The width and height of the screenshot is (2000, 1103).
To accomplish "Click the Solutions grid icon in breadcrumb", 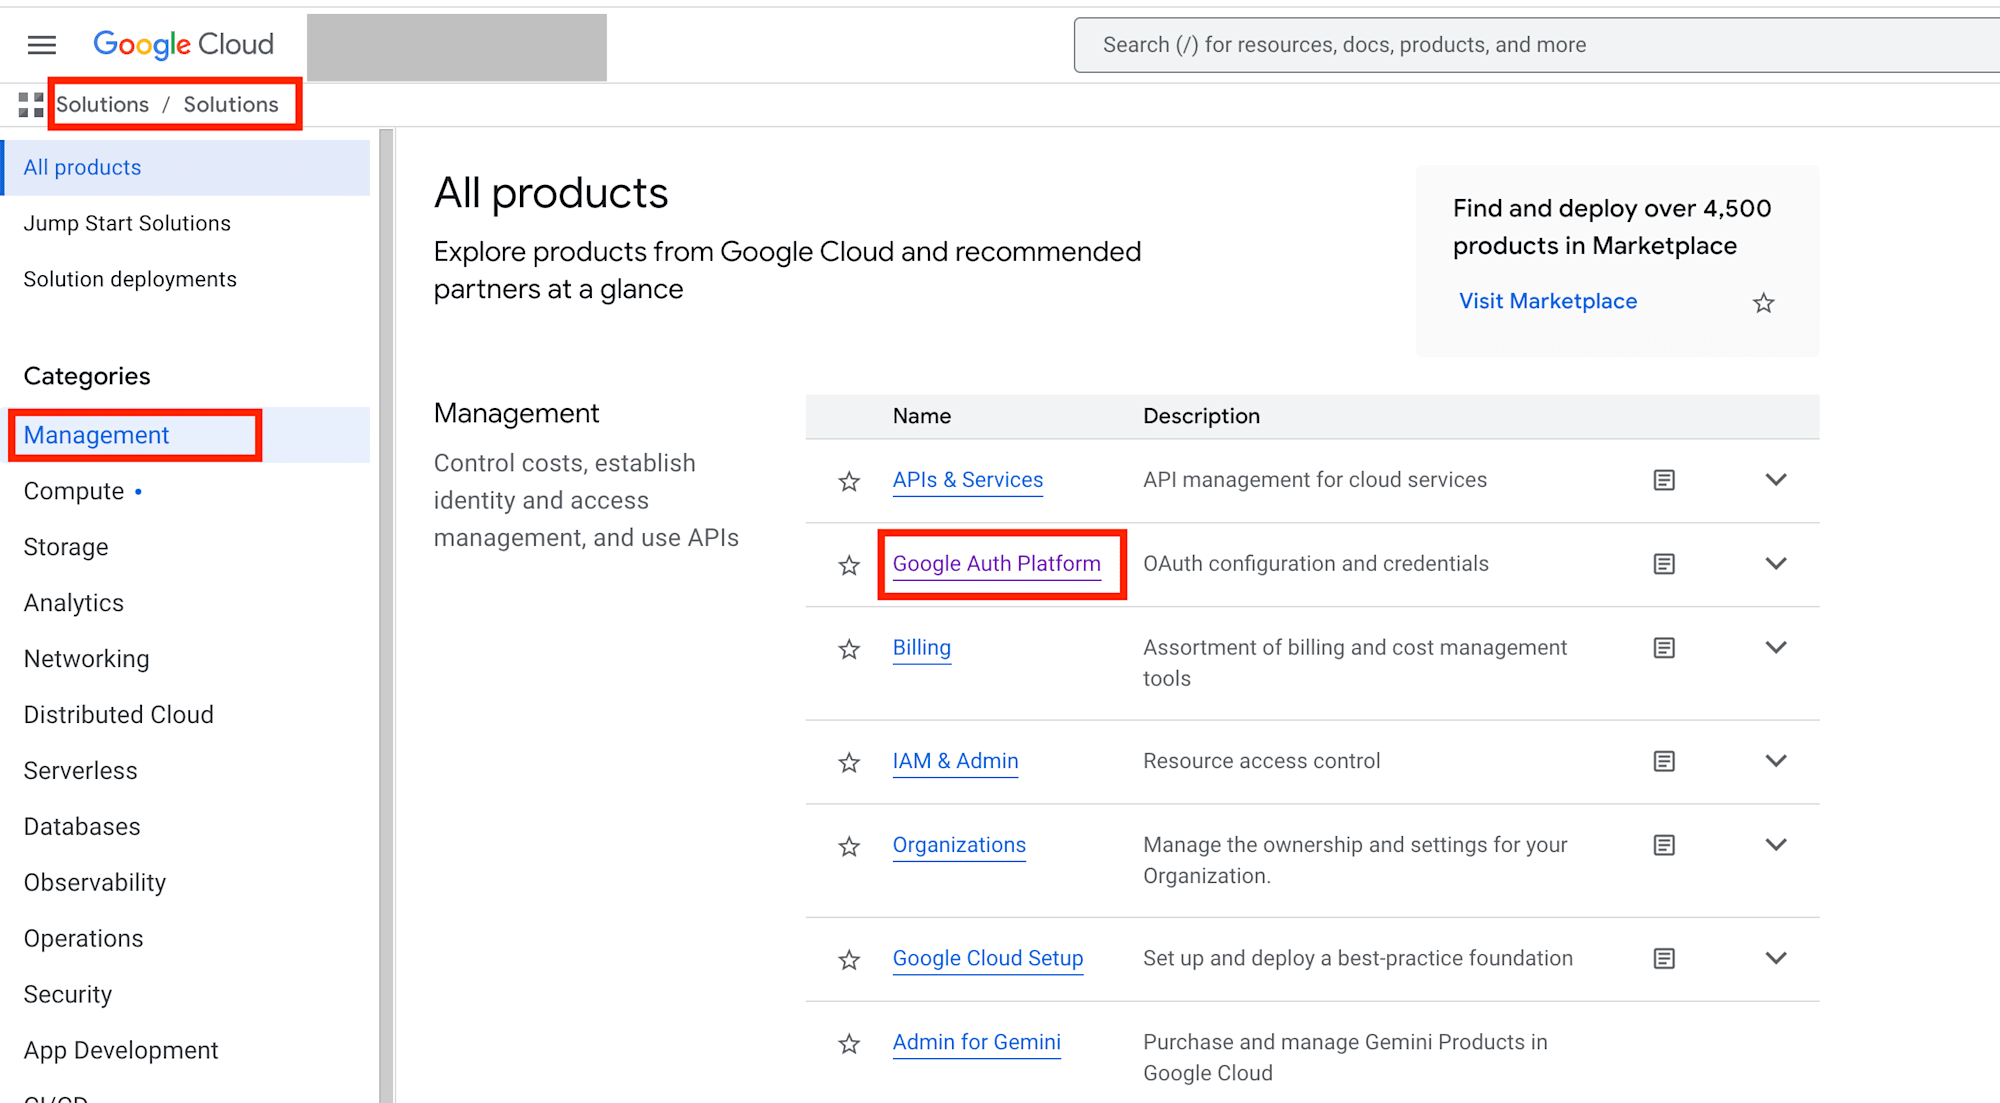I will (31, 105).
